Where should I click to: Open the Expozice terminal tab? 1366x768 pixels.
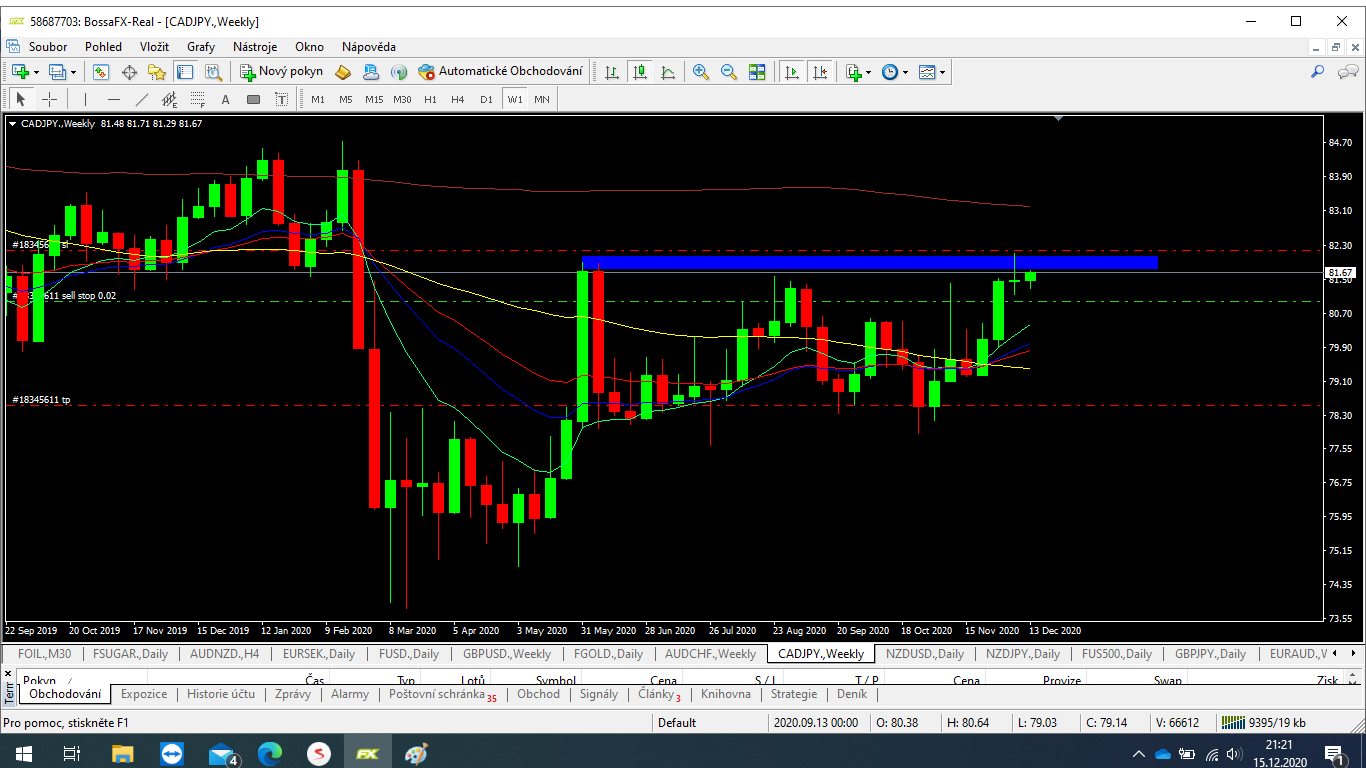coord(144,694)
